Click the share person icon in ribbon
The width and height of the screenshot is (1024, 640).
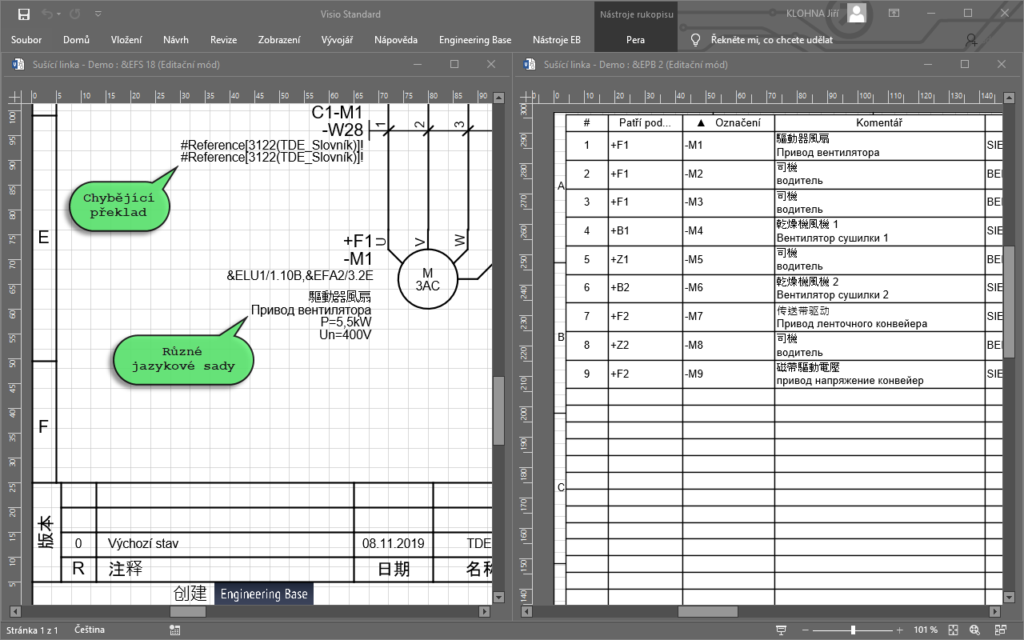[971, 40]
